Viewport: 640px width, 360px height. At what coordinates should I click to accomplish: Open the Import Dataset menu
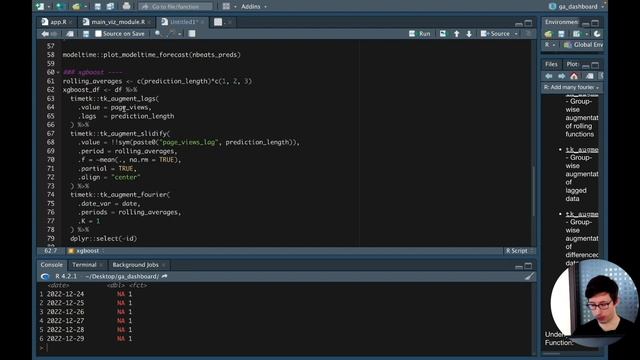coord(579,34)
